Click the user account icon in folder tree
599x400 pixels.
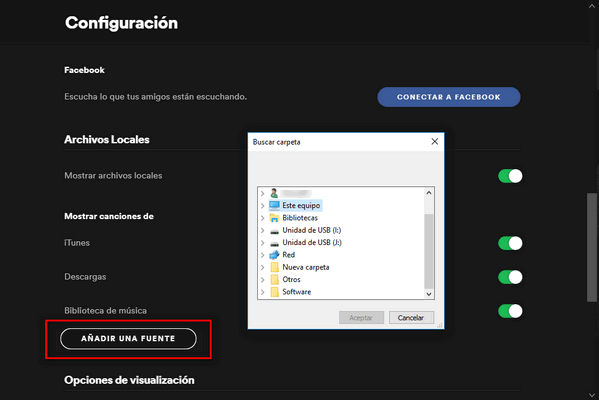[274, 193]
